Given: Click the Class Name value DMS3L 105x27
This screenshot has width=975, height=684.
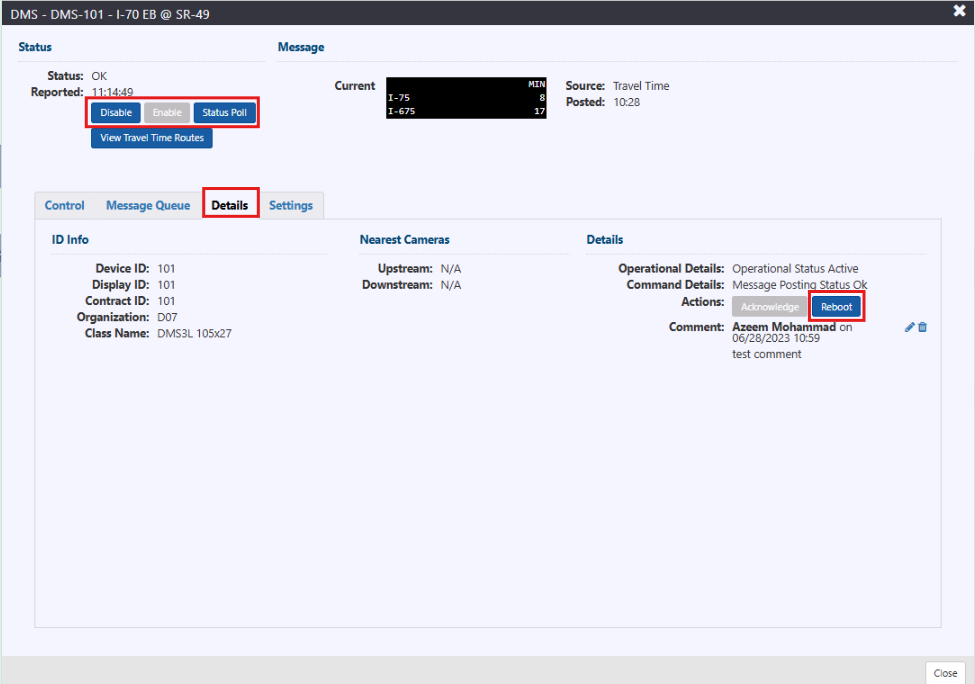Looking at the screenshot, I should [x=194, y=333].
